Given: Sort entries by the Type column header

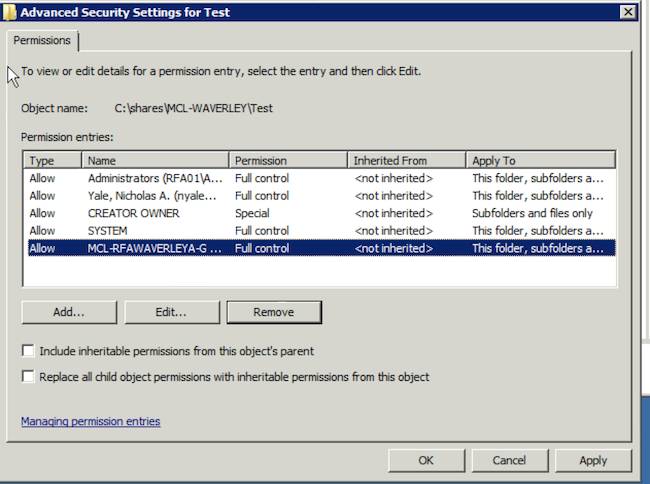Looking at the screenshot, I should (x=53, y=160).
